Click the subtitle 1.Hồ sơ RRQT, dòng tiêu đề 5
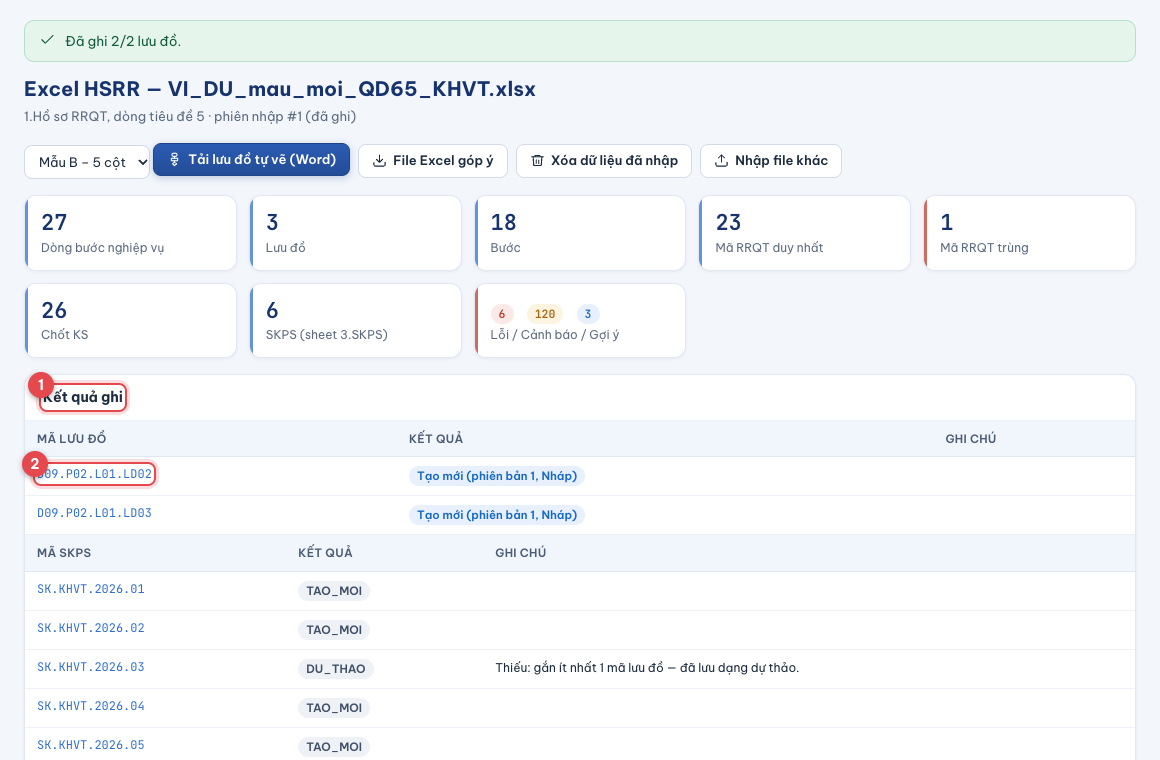Image resolution: width=1160 pixels, height=760 pixels. (190, 116)
